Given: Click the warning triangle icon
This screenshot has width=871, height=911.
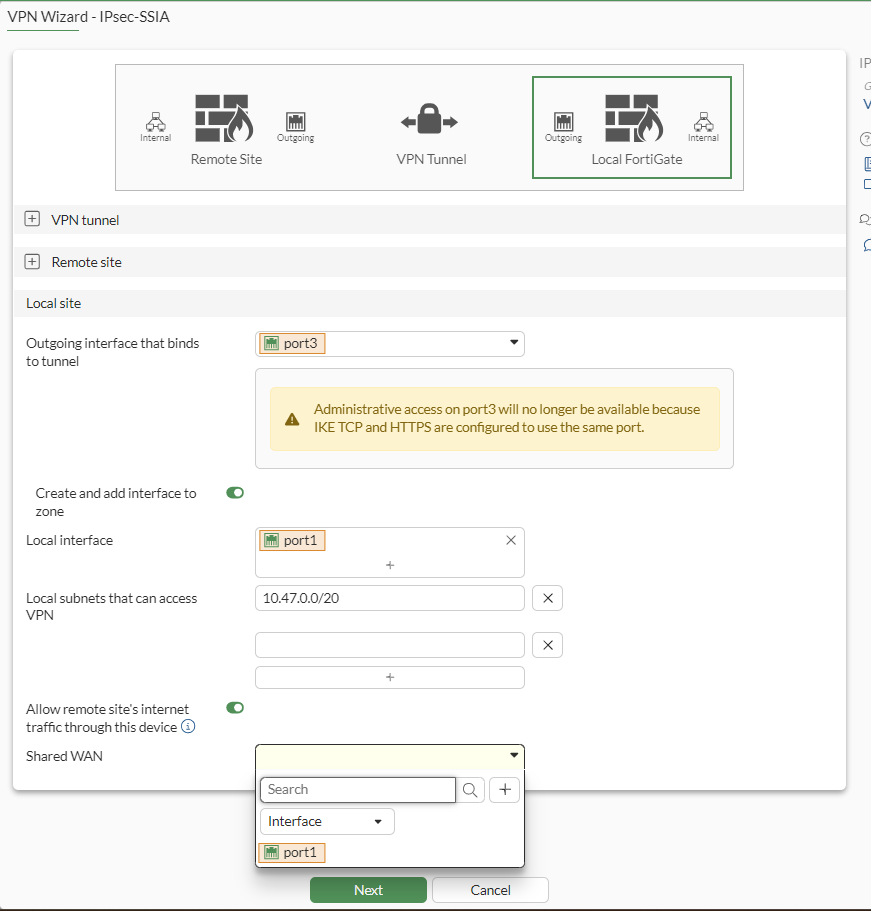Looking at the screenshot, I should 292,419.
